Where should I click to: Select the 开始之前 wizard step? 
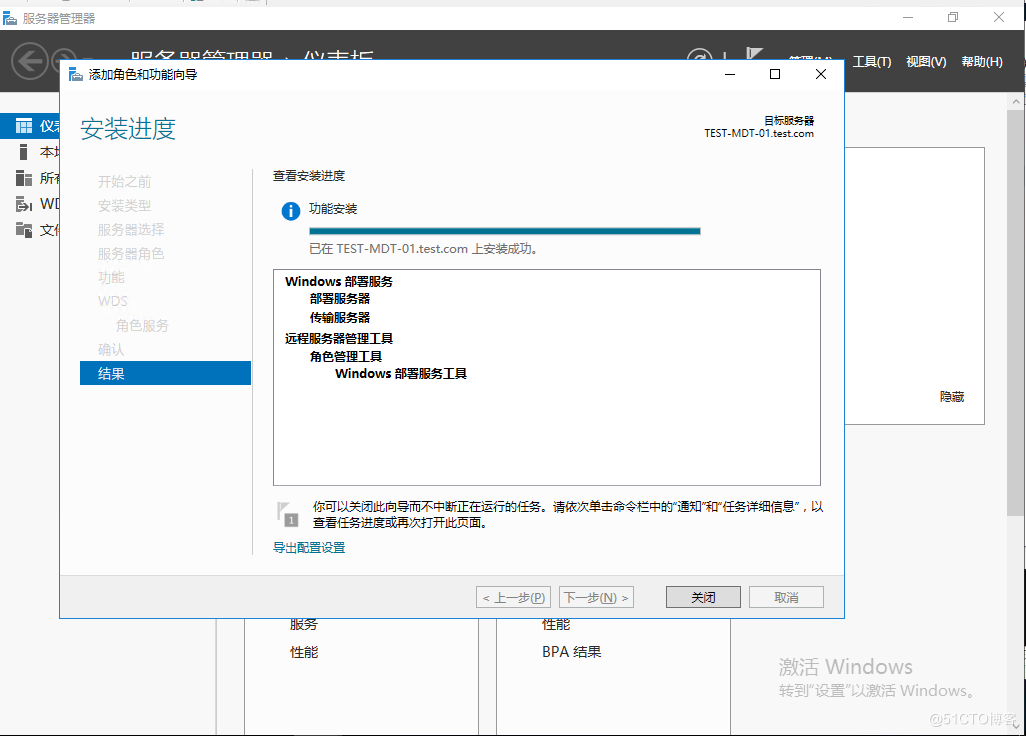[x=124, y=181]
